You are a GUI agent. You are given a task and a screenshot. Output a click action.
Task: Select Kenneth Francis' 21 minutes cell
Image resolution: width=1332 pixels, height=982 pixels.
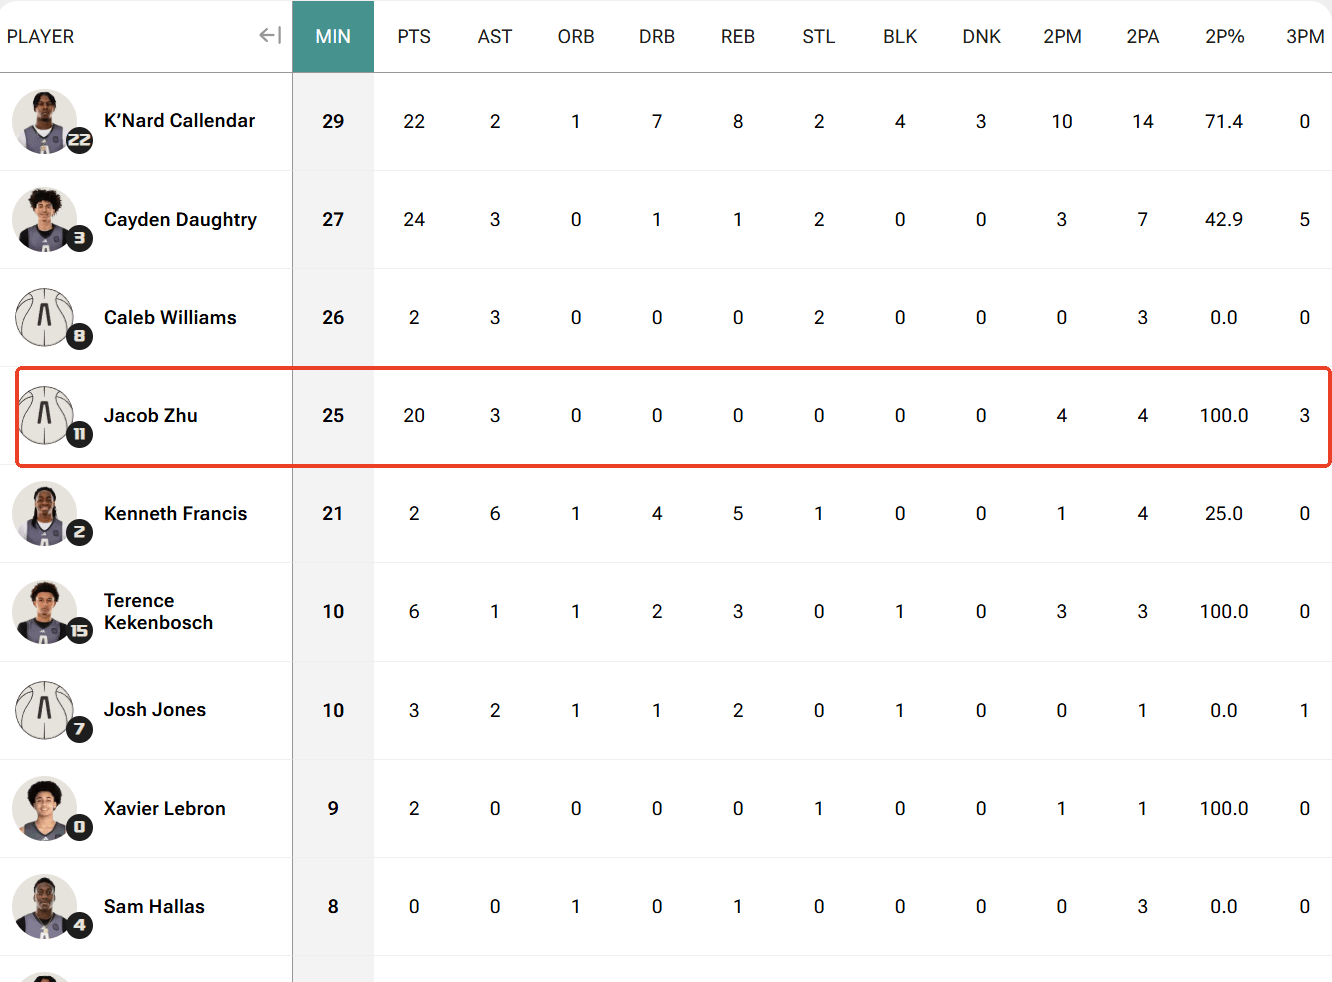click(x=333, y=513)
